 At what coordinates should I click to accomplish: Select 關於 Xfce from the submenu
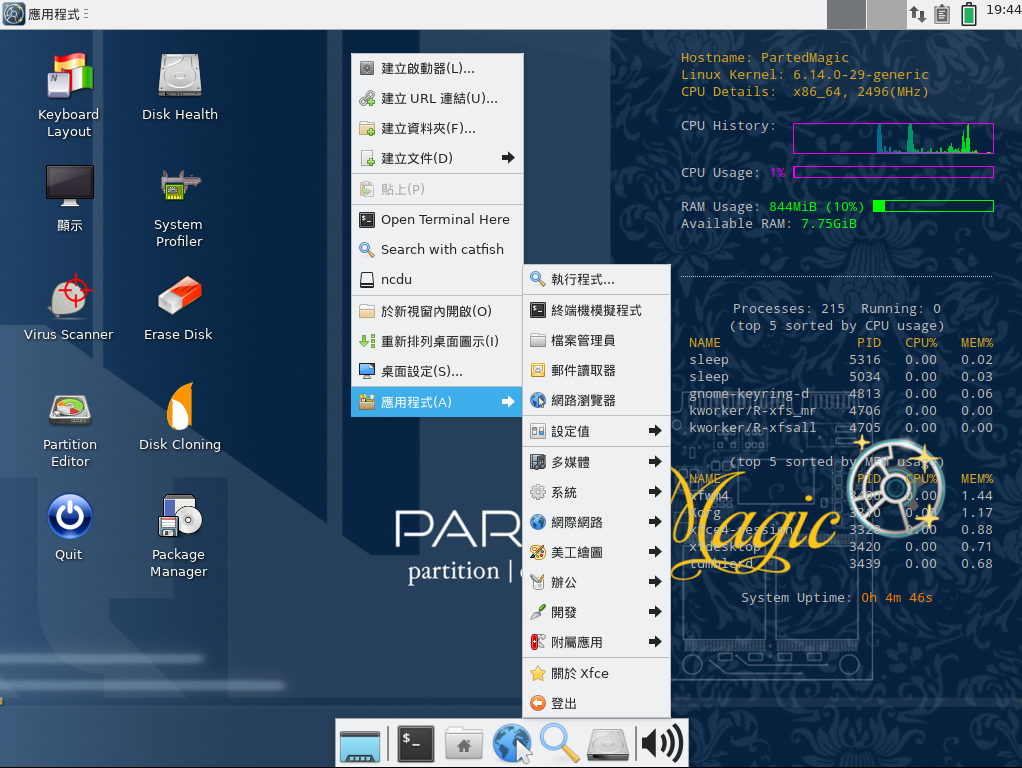tap(596, 673)
